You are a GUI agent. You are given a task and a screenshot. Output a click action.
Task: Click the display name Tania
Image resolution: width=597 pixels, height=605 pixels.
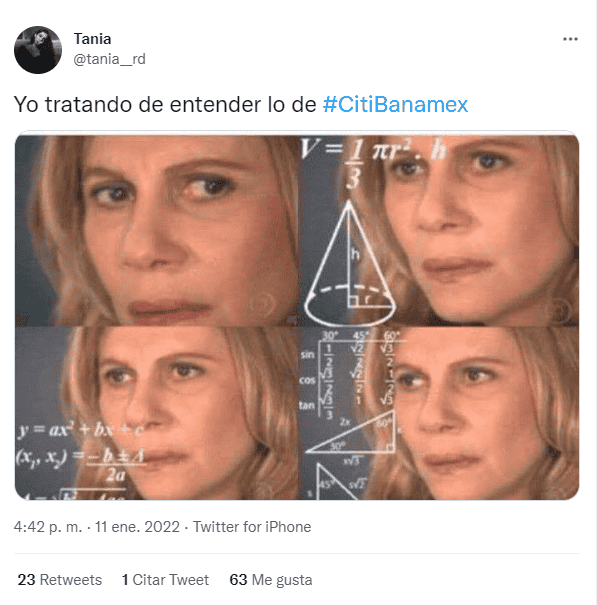[x=93, y=39]
